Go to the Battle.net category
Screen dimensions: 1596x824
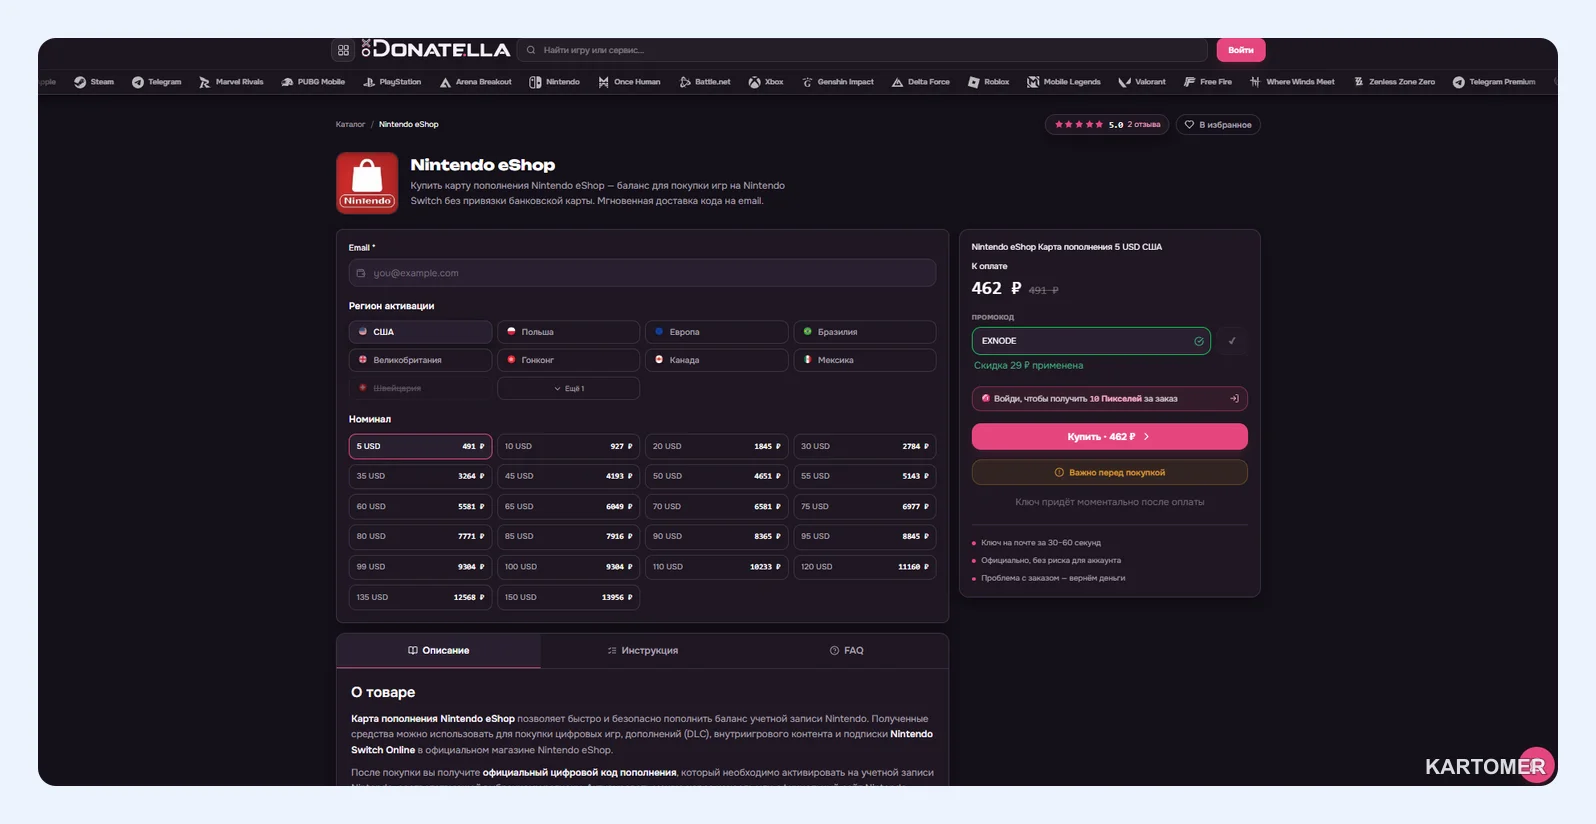point(705,82)
